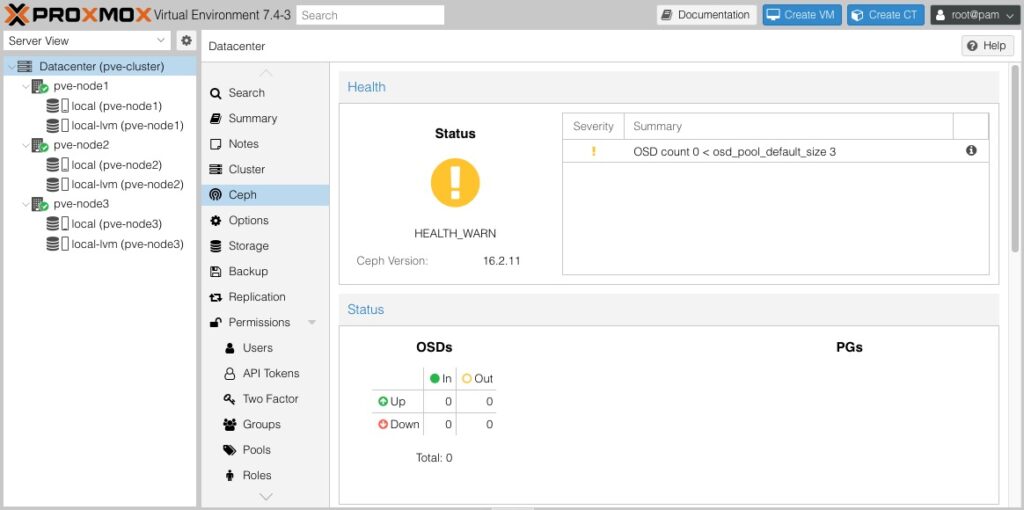Select the local-lvm (pve-node3) tree row
Viewport: 1024px width, 510px height.
click(x=99, y=244)
